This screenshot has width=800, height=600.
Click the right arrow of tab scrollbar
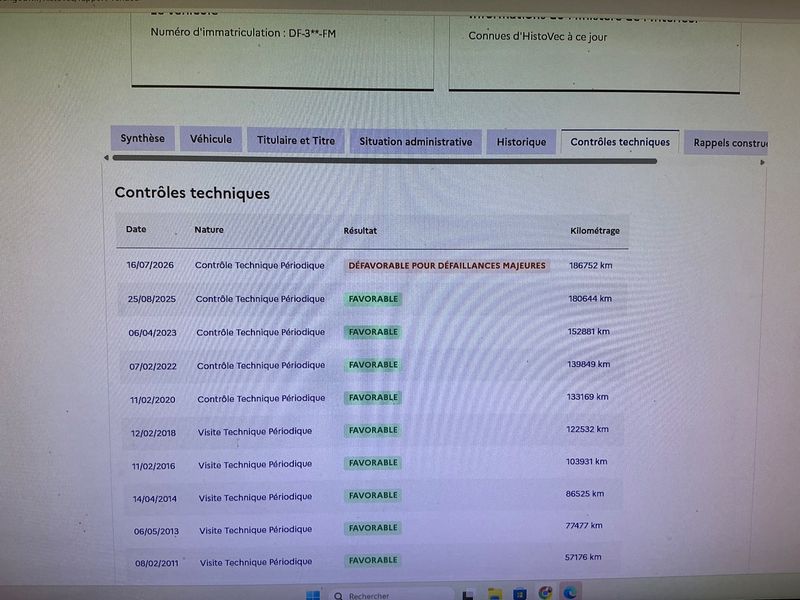[x=762, y=163]
